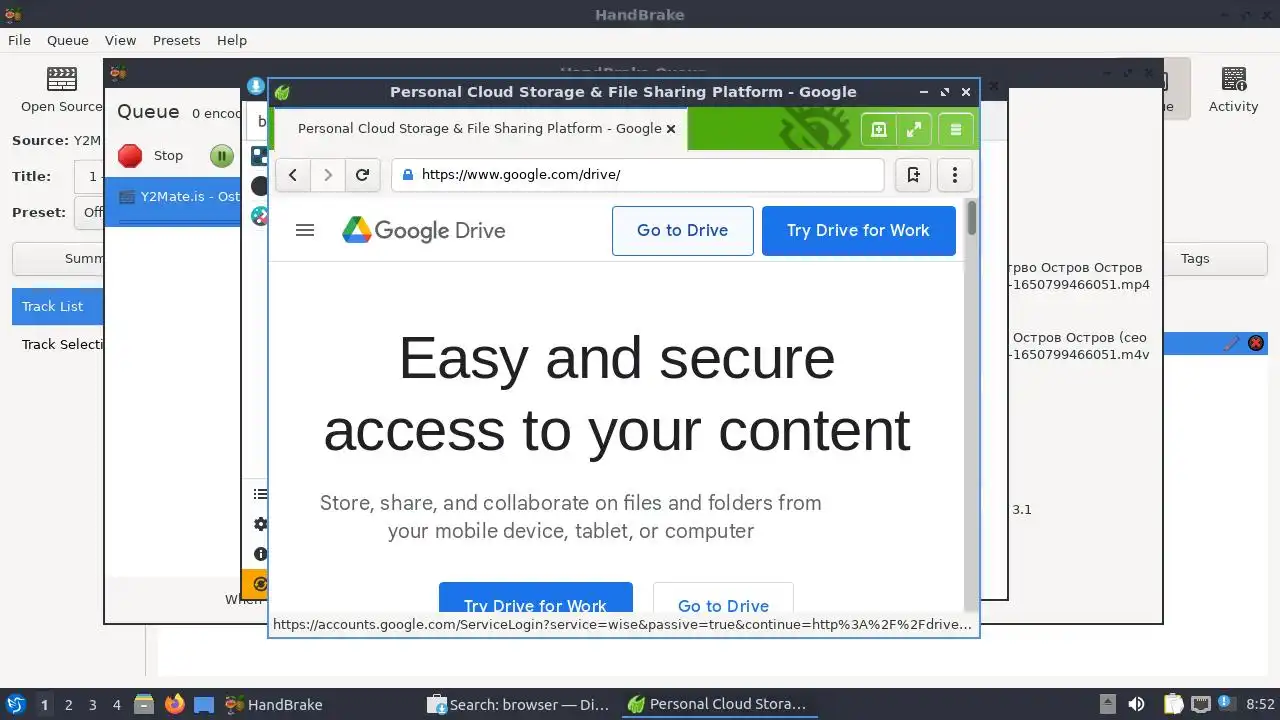Open the Help menu in HandBrake
This screenshot has height=720, width=1280.
click(x=232, y=40)
